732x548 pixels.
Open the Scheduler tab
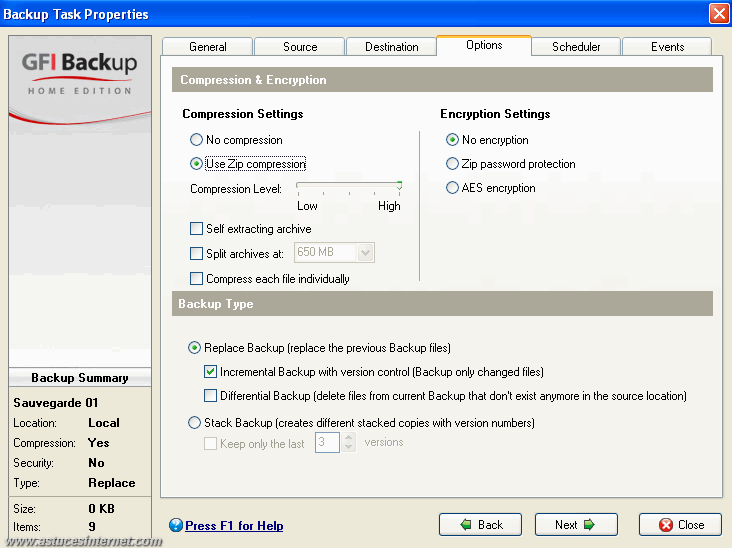(576, 47)
